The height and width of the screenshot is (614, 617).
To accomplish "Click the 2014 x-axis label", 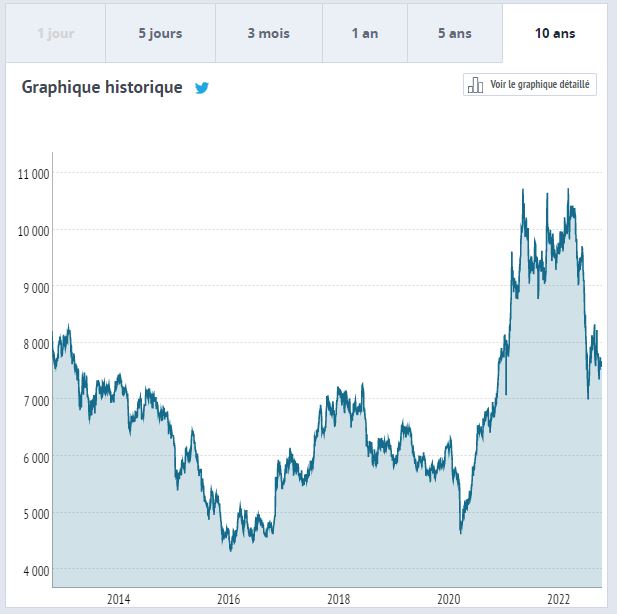I will pos(118,599).
